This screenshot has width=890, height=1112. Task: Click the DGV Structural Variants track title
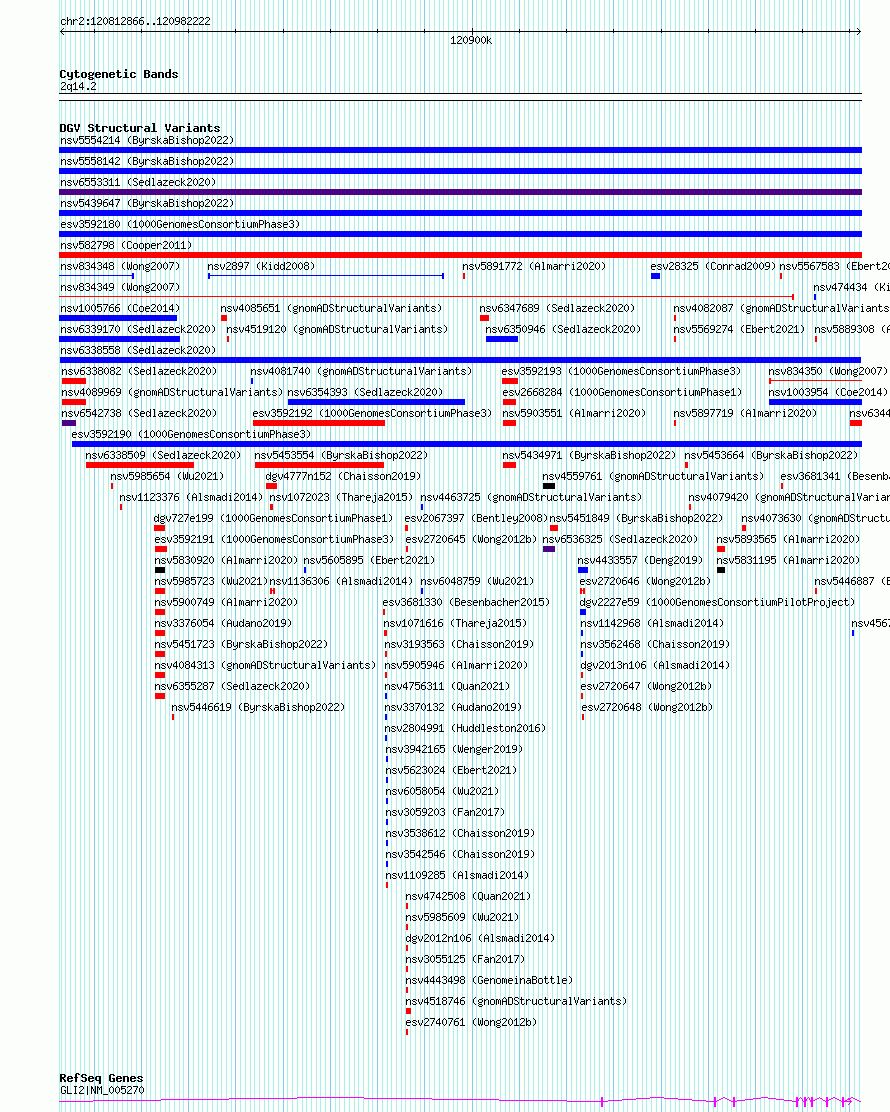tap(140, 128)
